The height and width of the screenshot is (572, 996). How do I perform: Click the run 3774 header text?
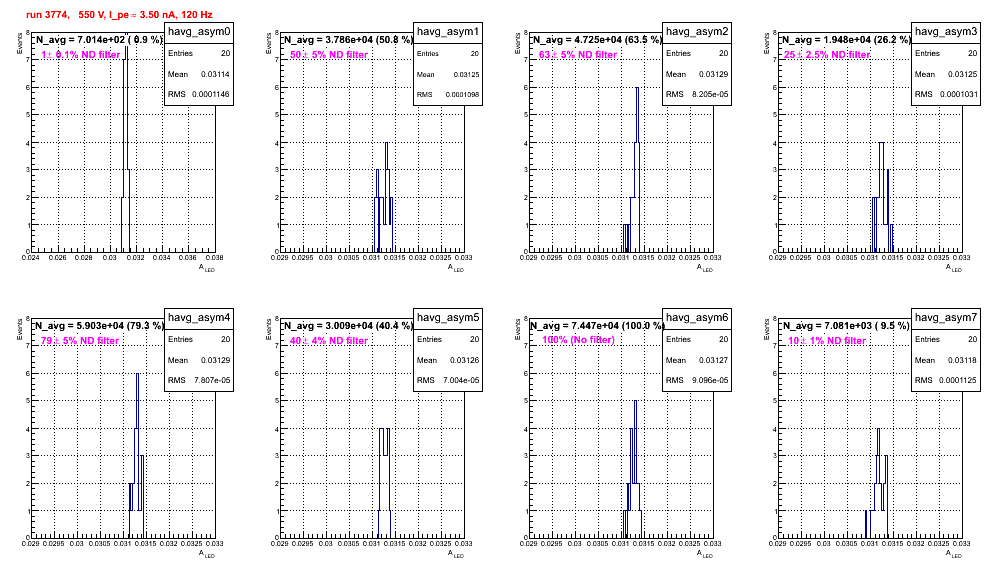(119, 14)
